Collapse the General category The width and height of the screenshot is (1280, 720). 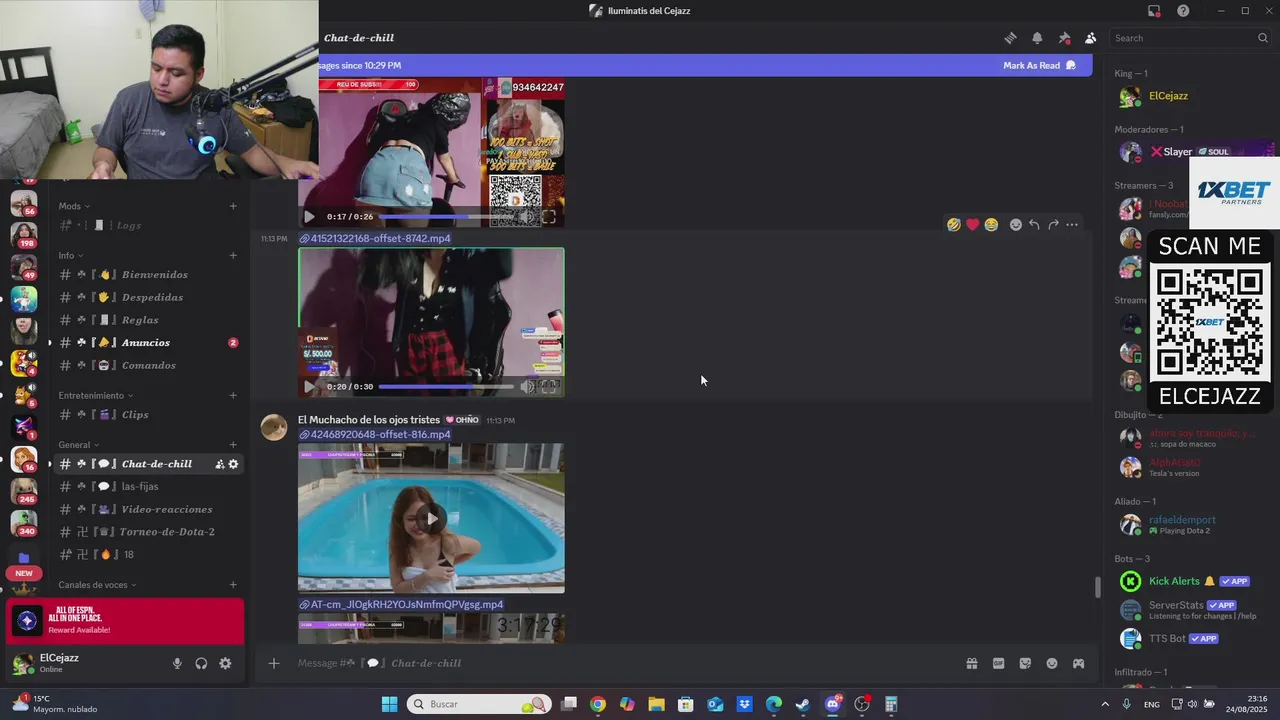coord(78,444)
